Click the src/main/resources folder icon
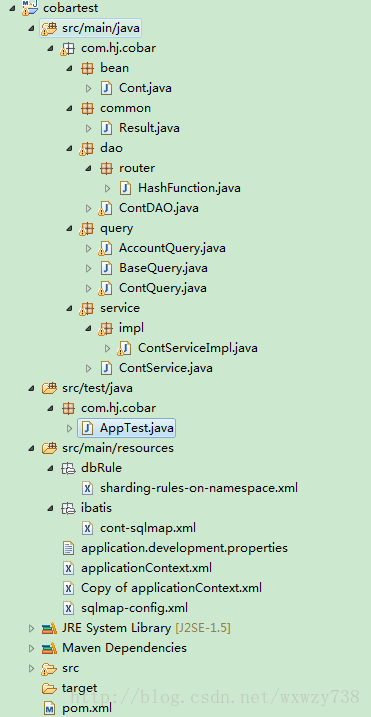 pos(49,448)
